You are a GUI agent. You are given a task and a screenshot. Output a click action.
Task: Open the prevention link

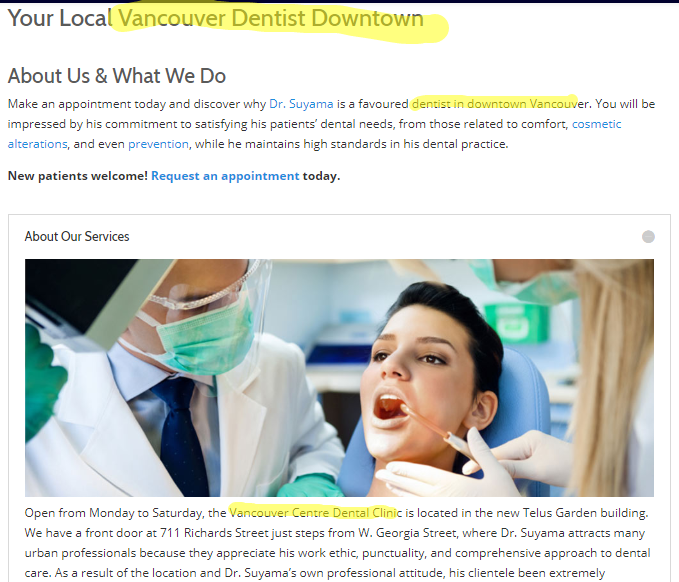[x=158, y=144]
